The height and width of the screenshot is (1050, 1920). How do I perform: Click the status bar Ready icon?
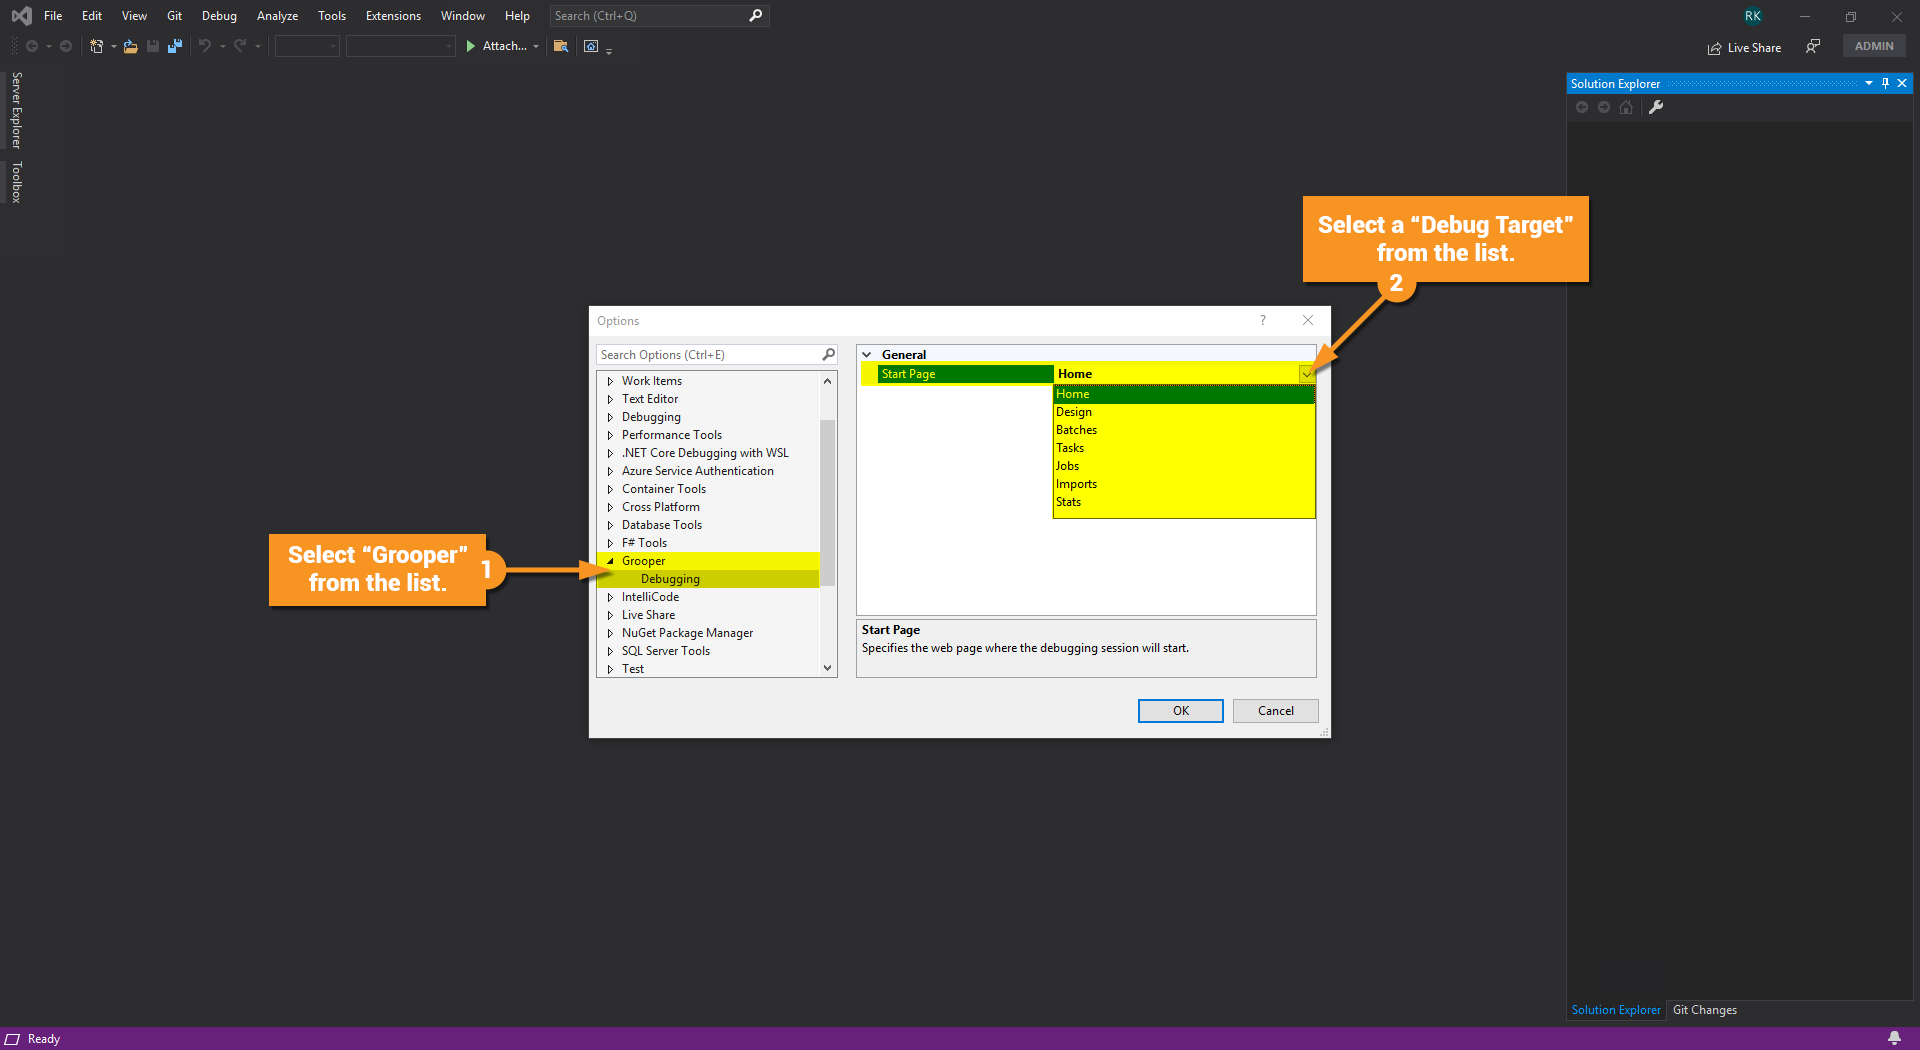[13, 1039]
